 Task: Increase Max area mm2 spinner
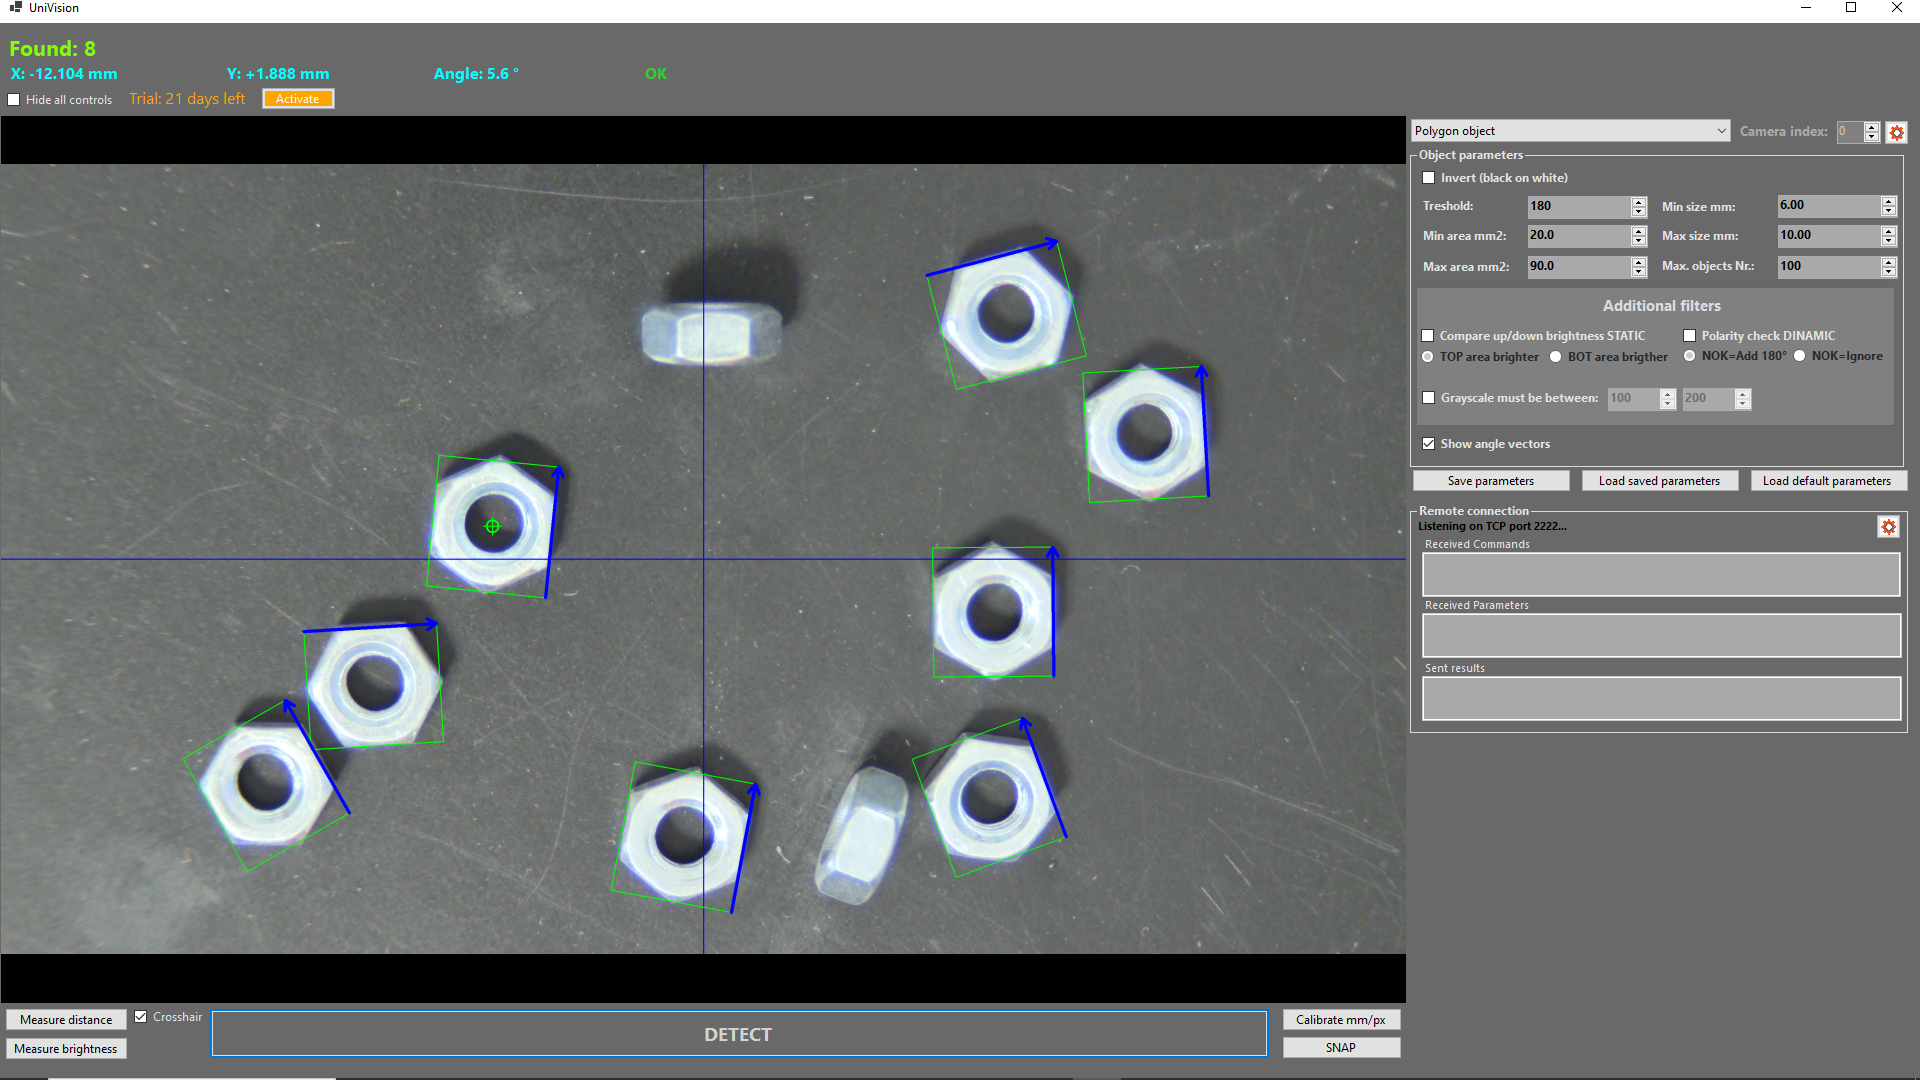coord(1638,262)
